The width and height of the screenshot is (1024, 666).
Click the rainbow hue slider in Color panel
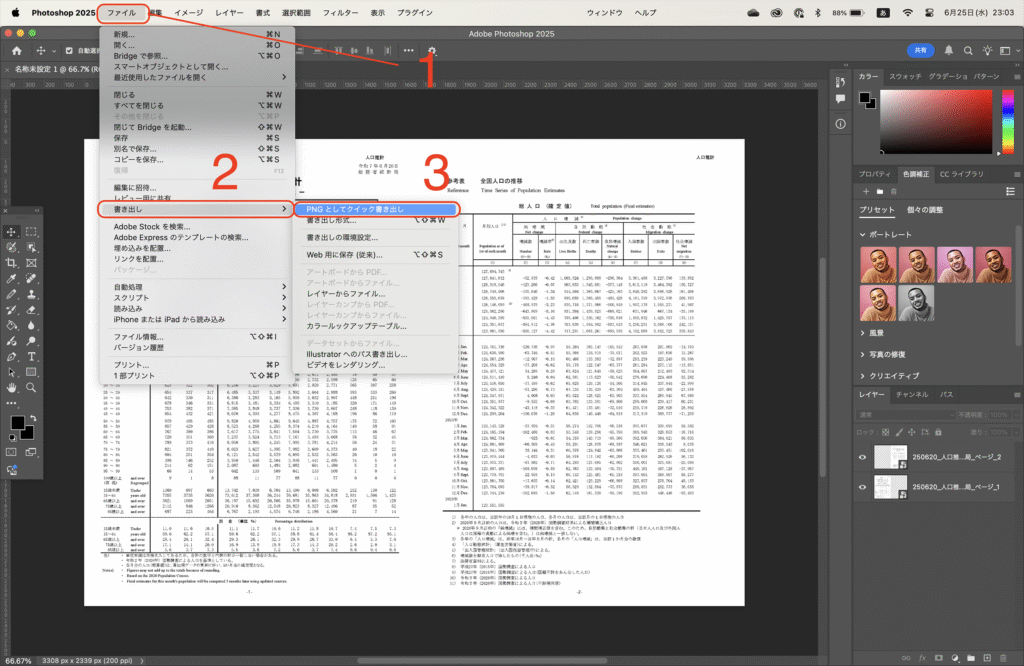click(x=1008, y=121)
